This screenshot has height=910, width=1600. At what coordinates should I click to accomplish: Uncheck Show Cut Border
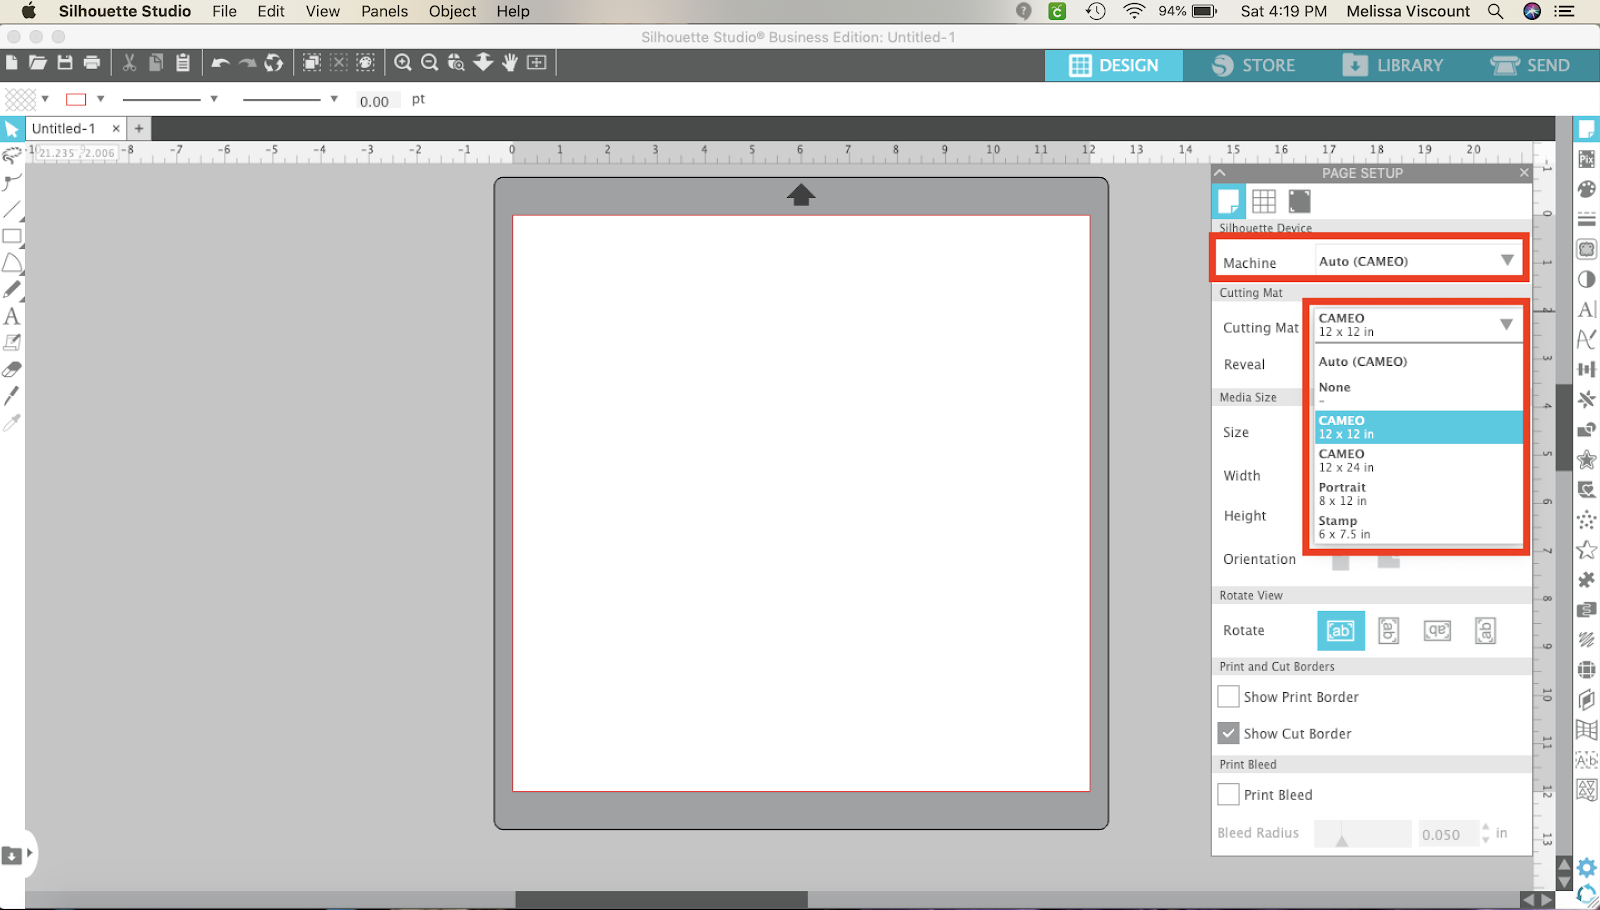pyautogui.click(x=1229, y=733)
